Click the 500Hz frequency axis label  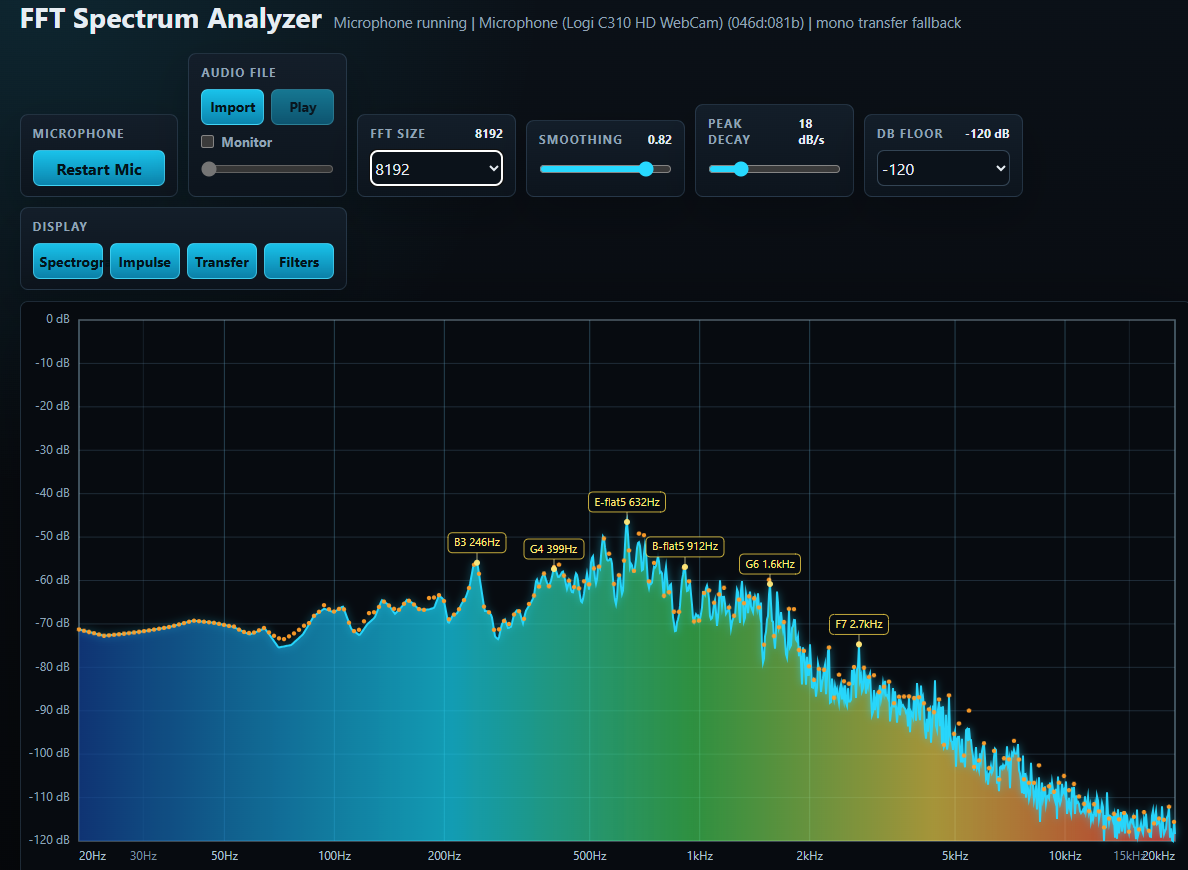point(589,856)
